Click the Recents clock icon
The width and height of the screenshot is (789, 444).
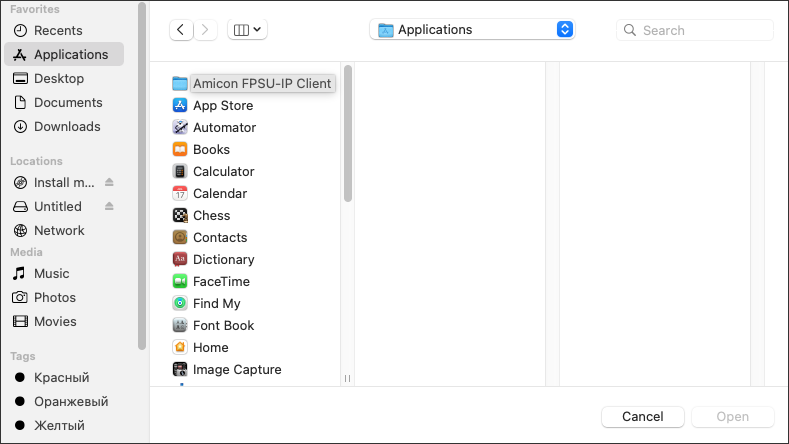[20, 31]
